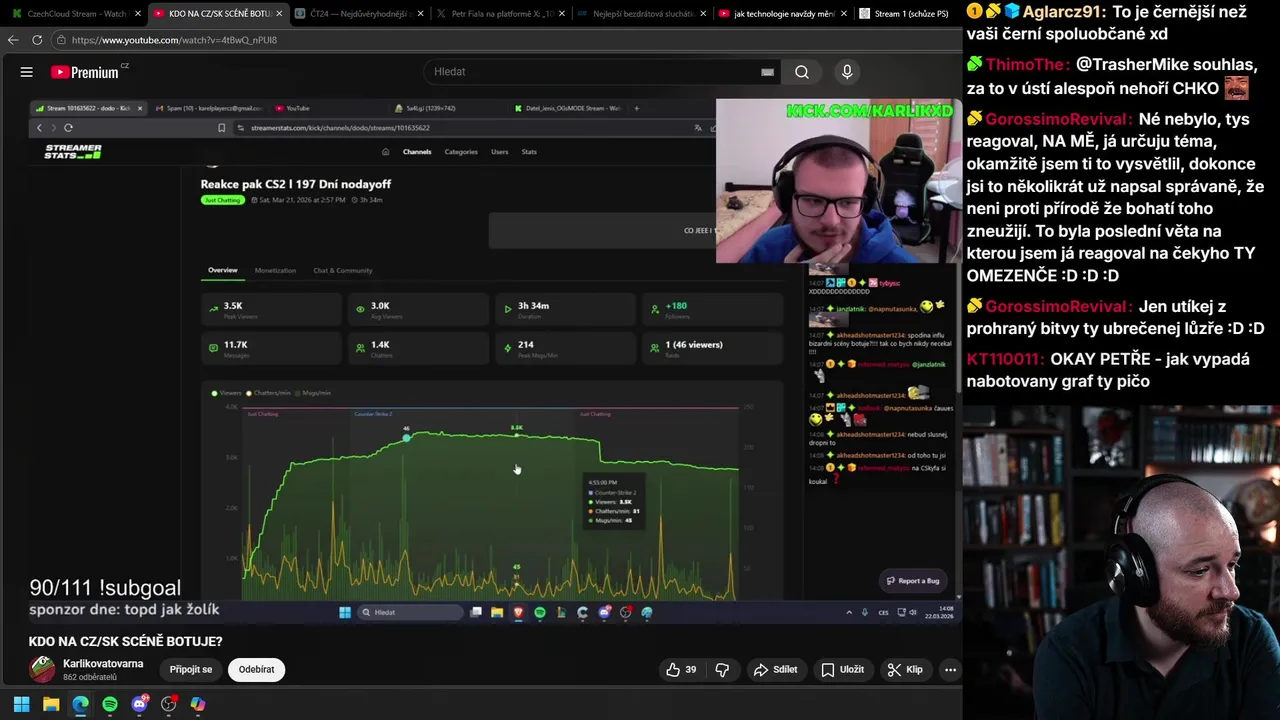Toggle Chatters/min series in chart legend
Viewport: 1280px width, 720px height.
pyautogui.click(x=269, y=393)
